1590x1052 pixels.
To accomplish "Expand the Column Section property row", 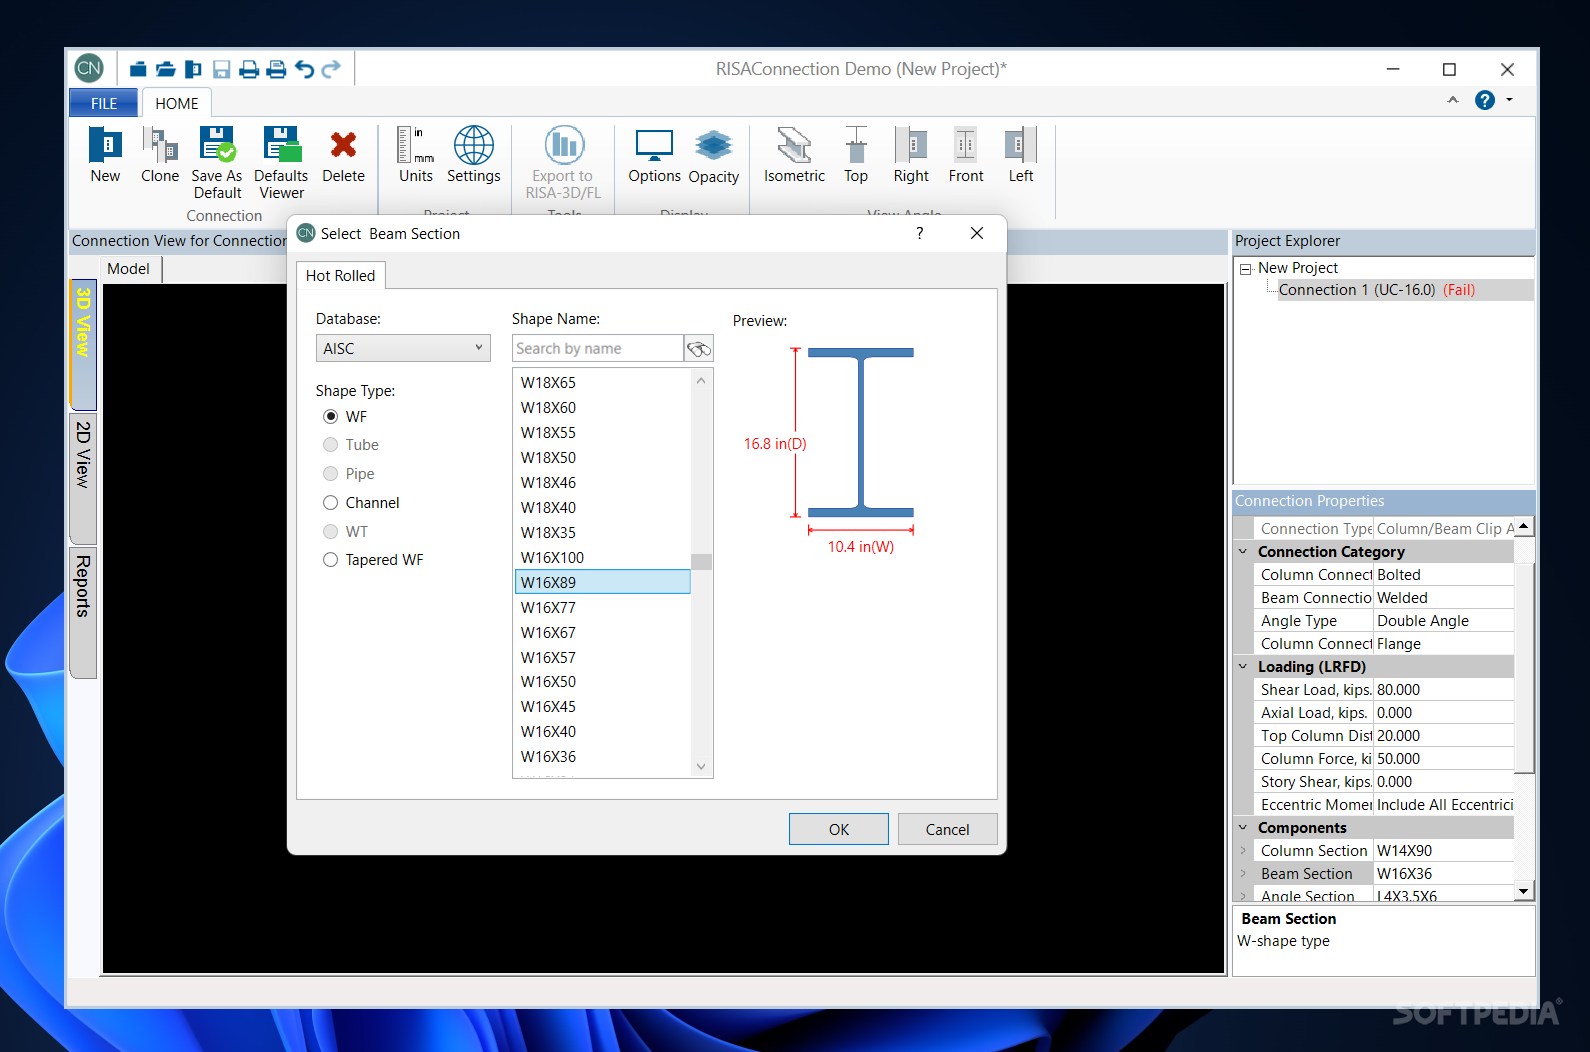I will (x=1243, y=850).
